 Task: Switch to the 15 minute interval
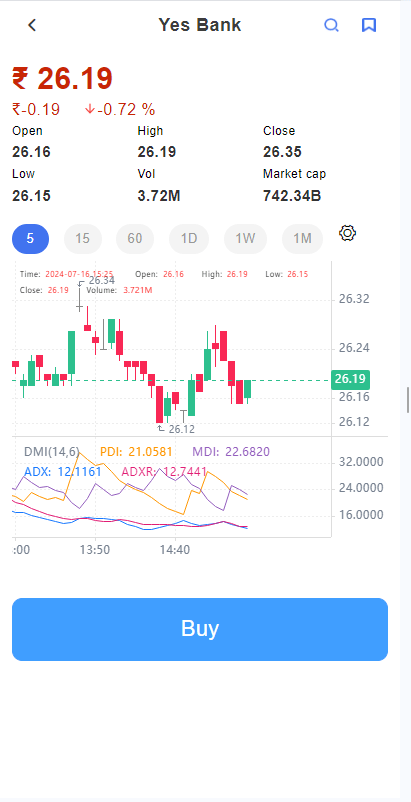click(x=83, y=239)
